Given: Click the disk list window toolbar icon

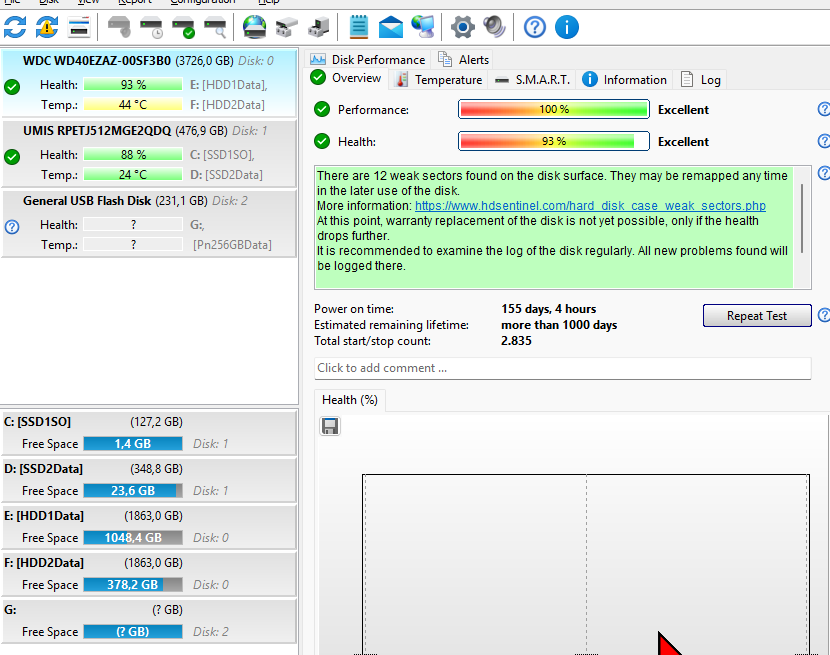Looking at the screenshot, I should click(x=79, y=27).
